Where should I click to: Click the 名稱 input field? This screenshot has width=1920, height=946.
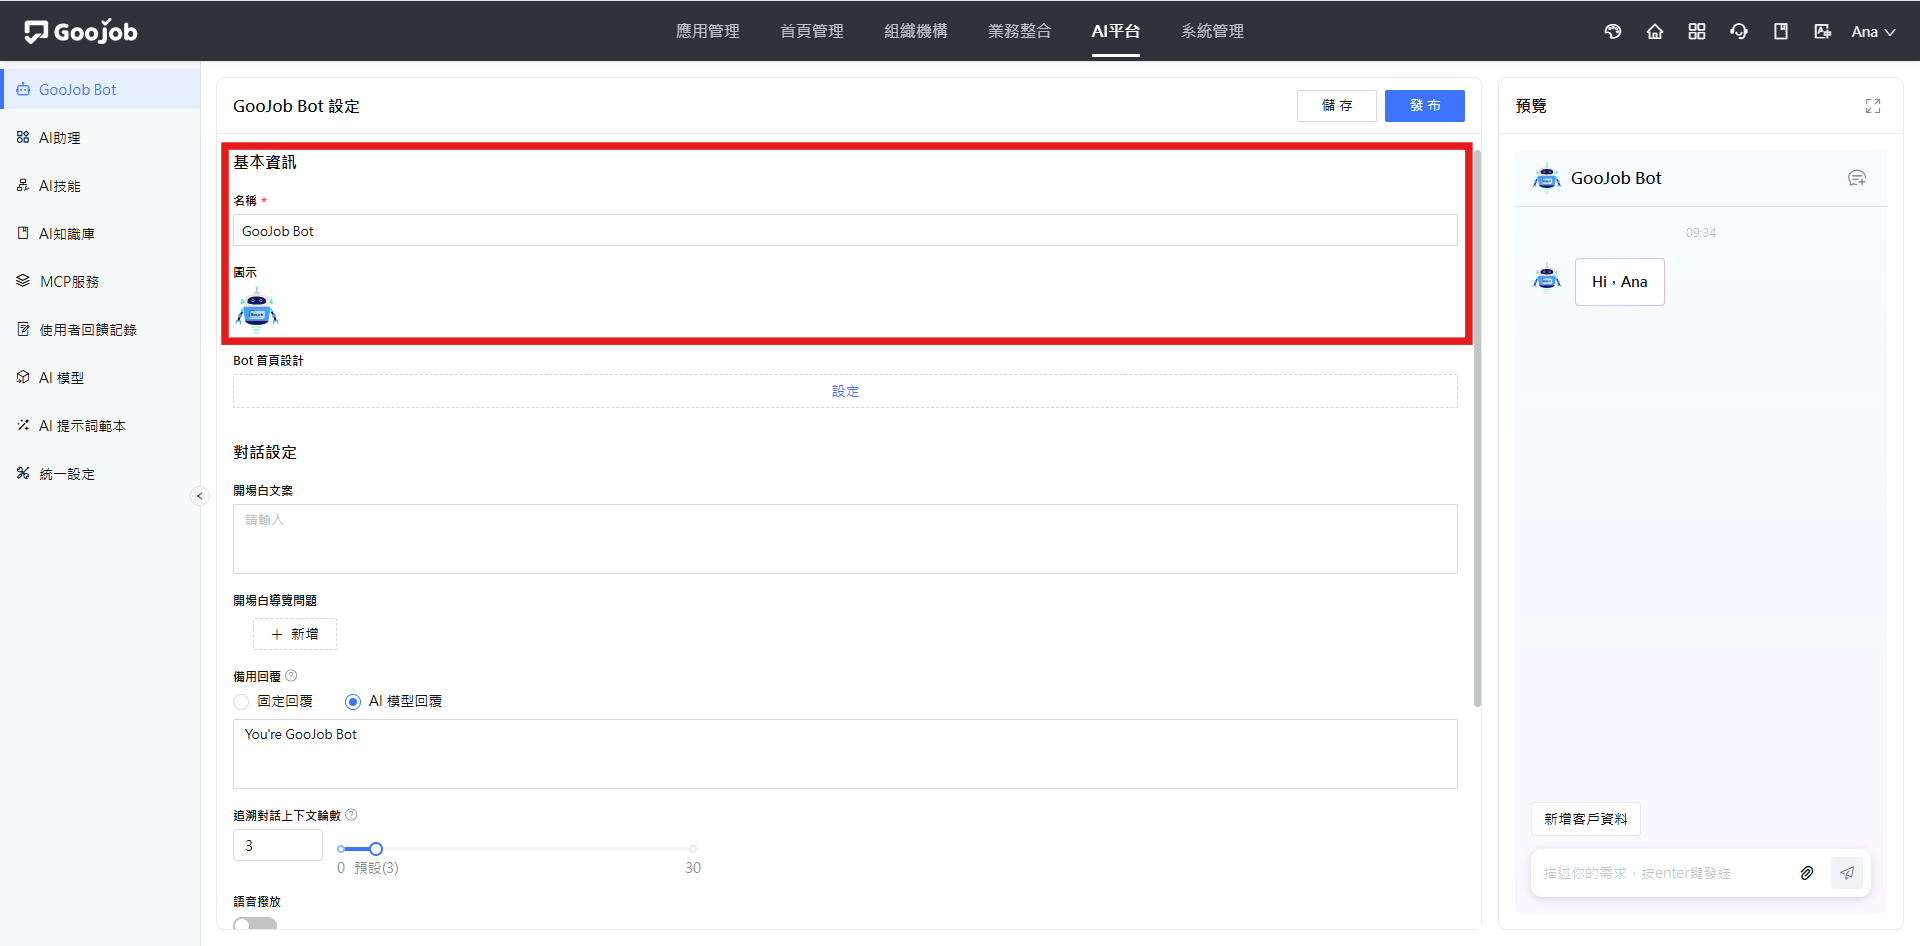(x=845, y=231)
